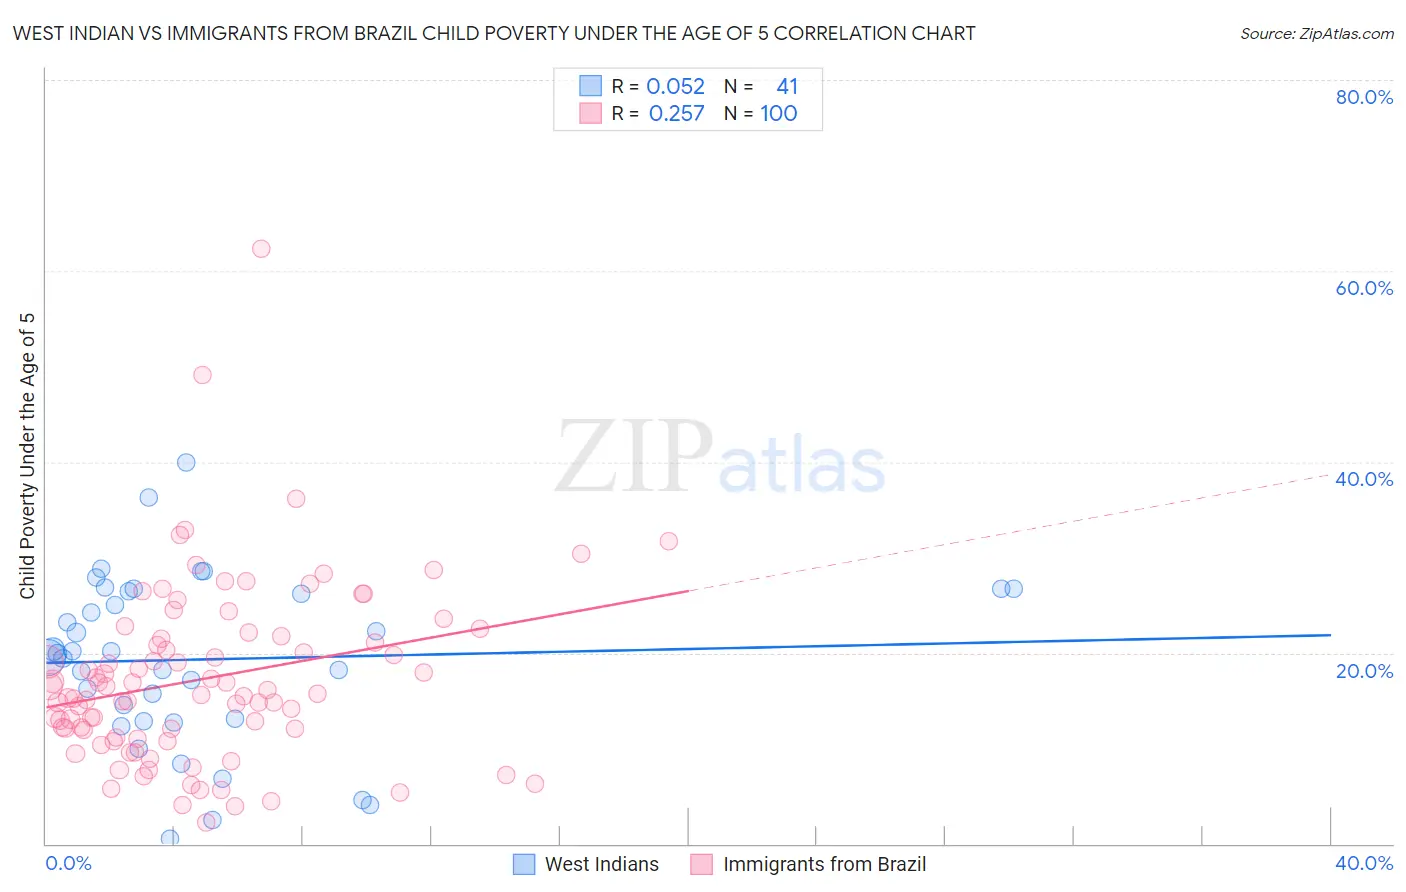Click the pink data point near 49%
1406x892 pixels.
click(202, 375)
